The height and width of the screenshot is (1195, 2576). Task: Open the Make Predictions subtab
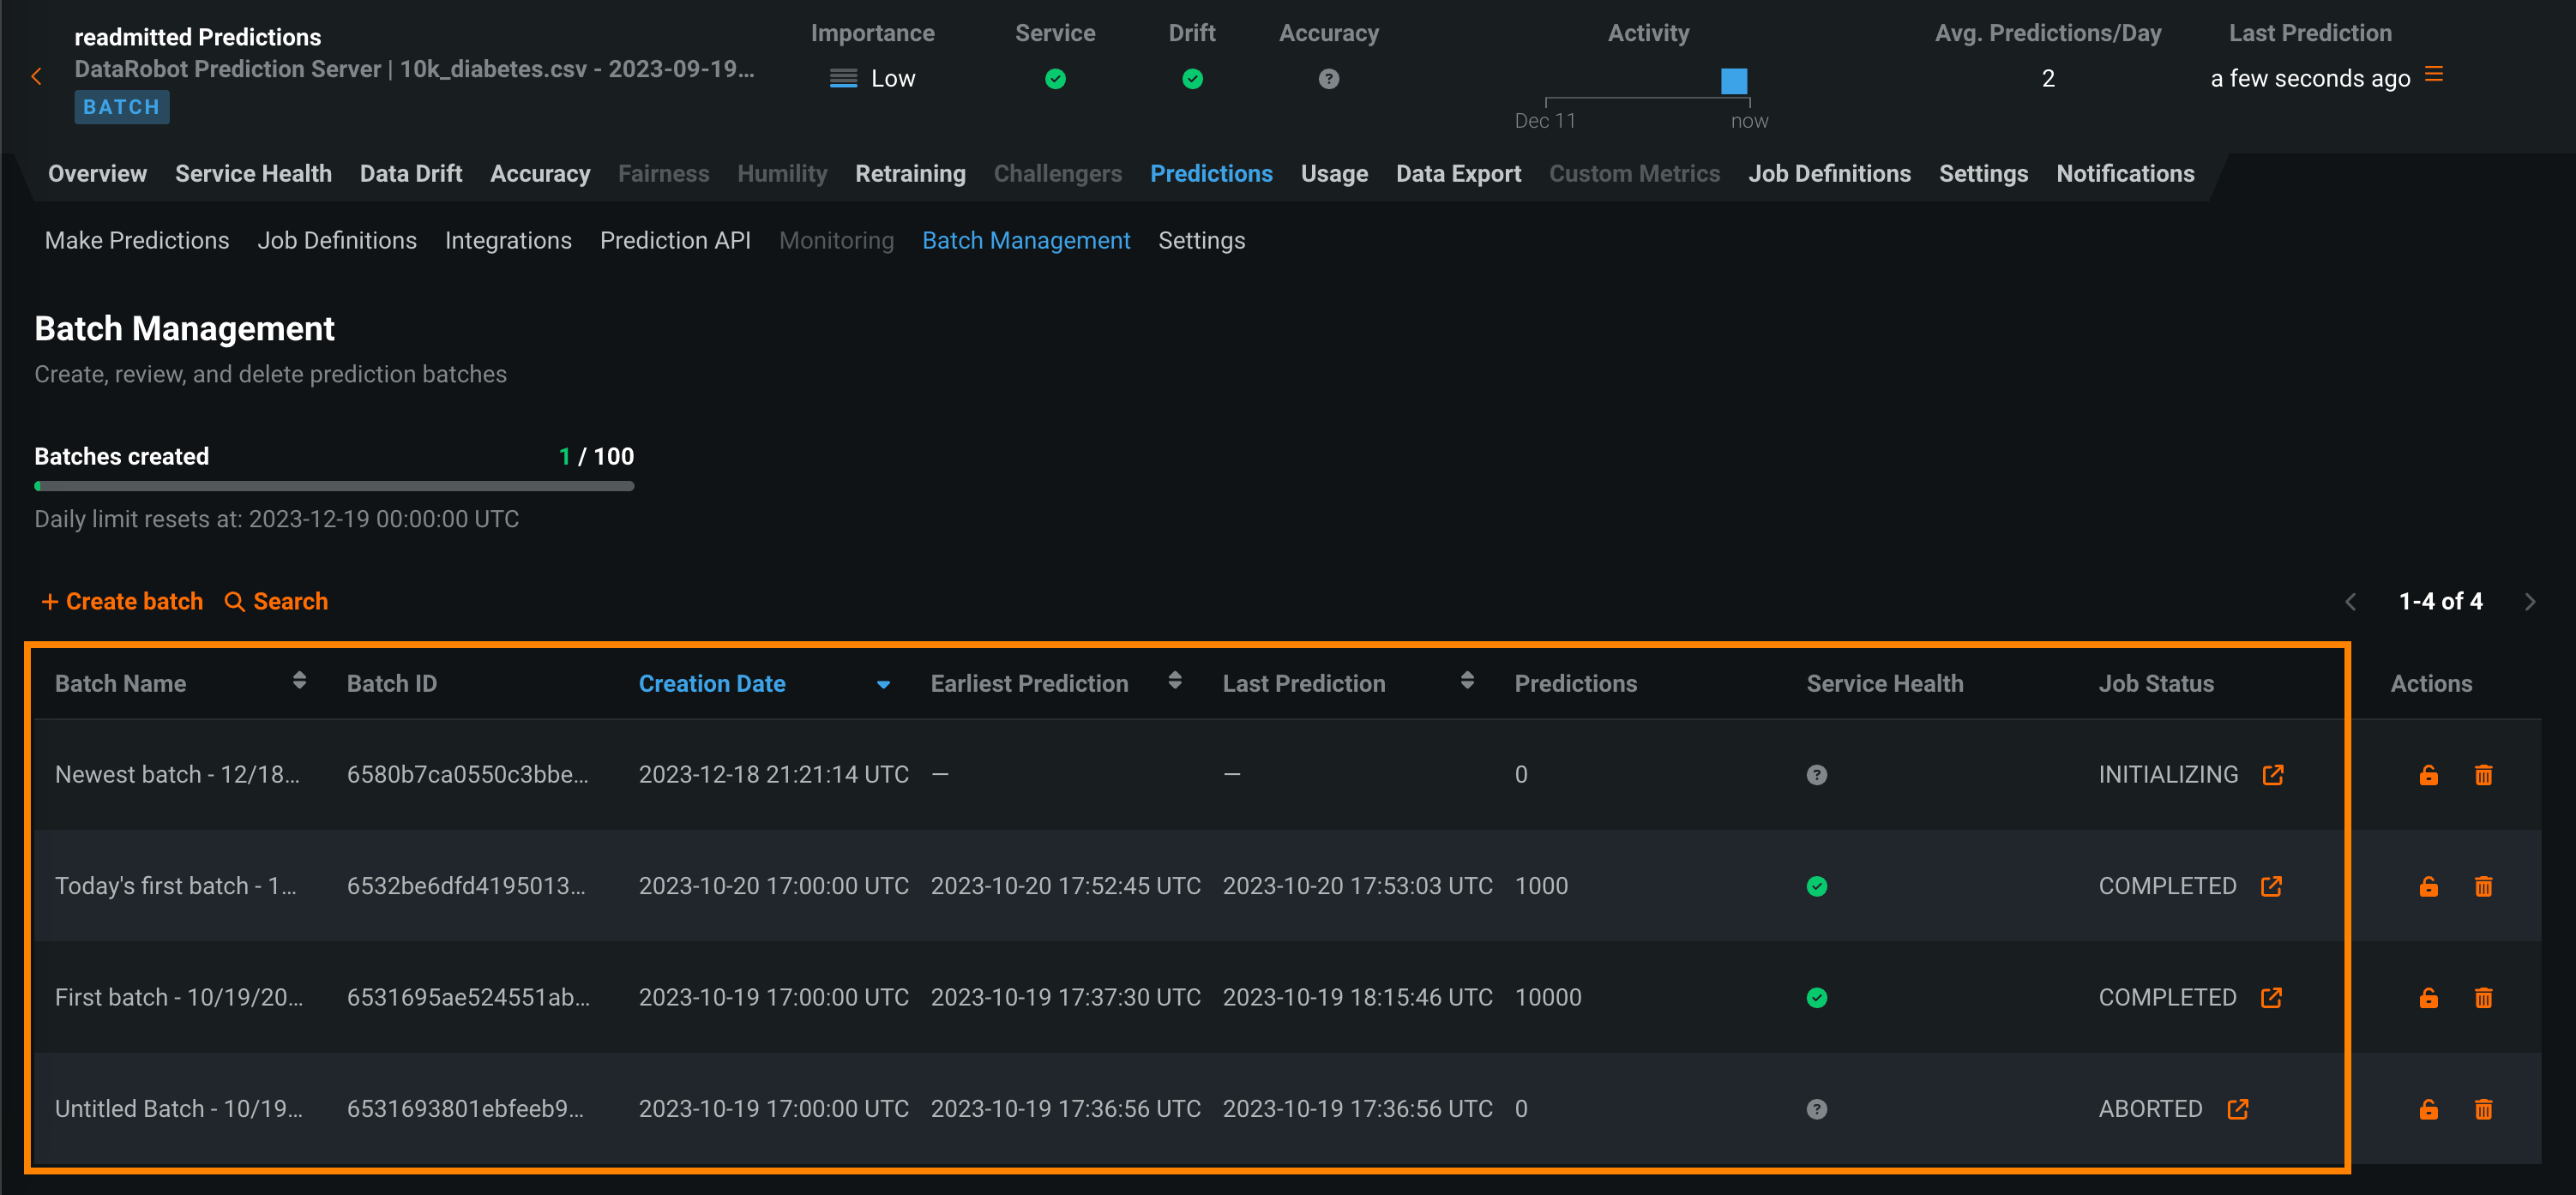(137, 241)
